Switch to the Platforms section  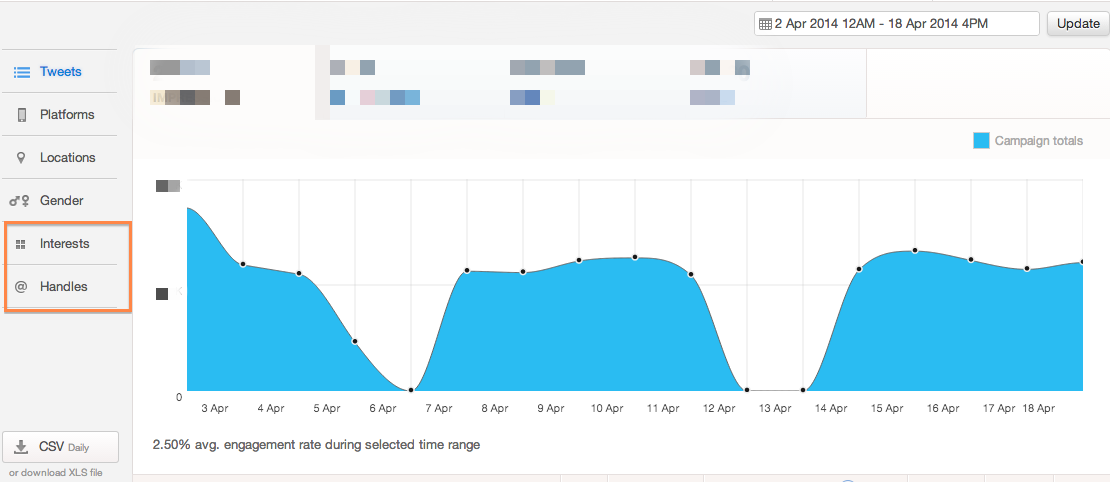[x=67, y=115]
